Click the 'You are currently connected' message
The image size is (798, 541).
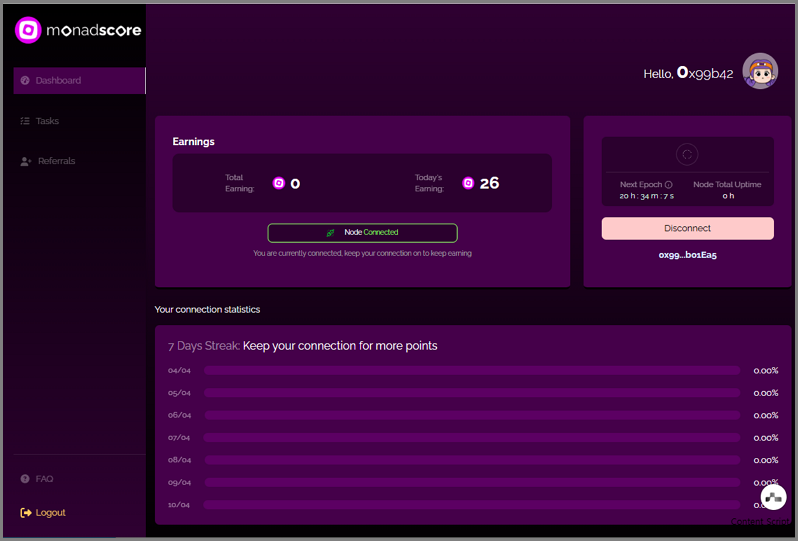click(x=362, y=253)
